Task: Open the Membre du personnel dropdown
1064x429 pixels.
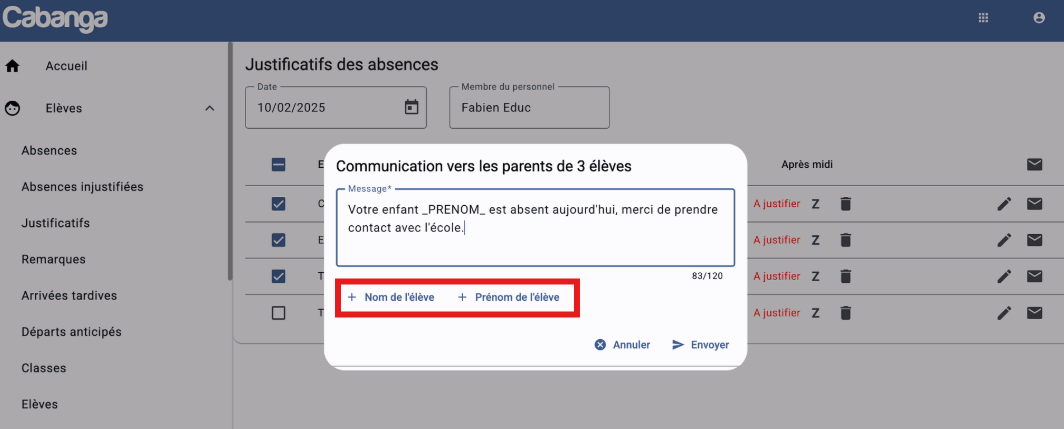Action: [x=529, y=107]
